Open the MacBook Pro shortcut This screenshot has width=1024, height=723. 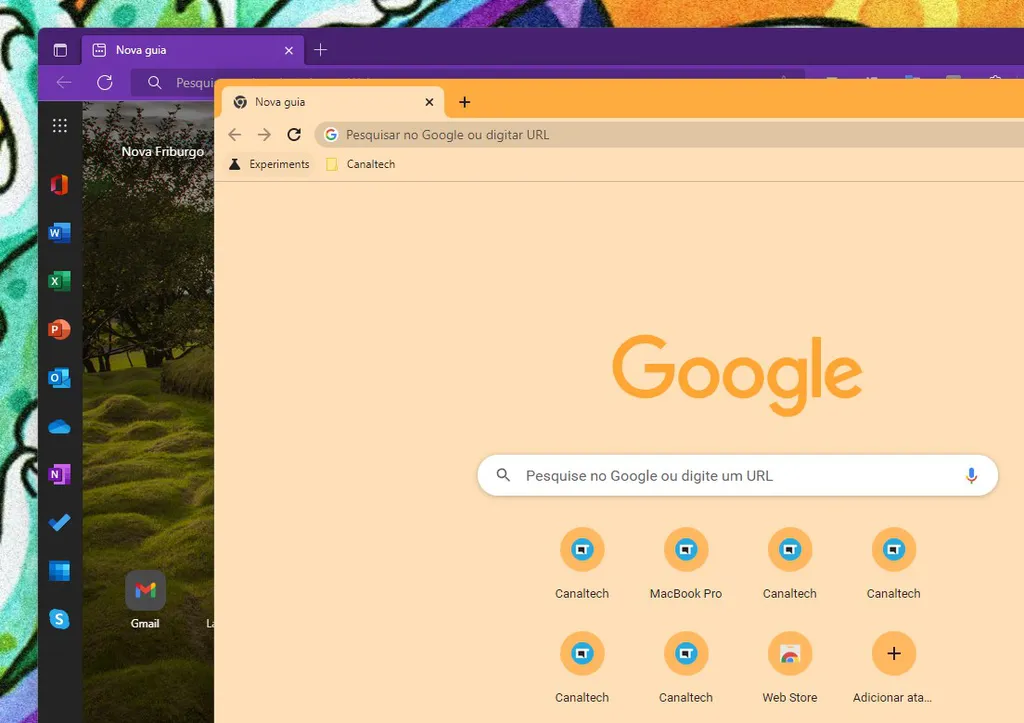coord(686,549)
